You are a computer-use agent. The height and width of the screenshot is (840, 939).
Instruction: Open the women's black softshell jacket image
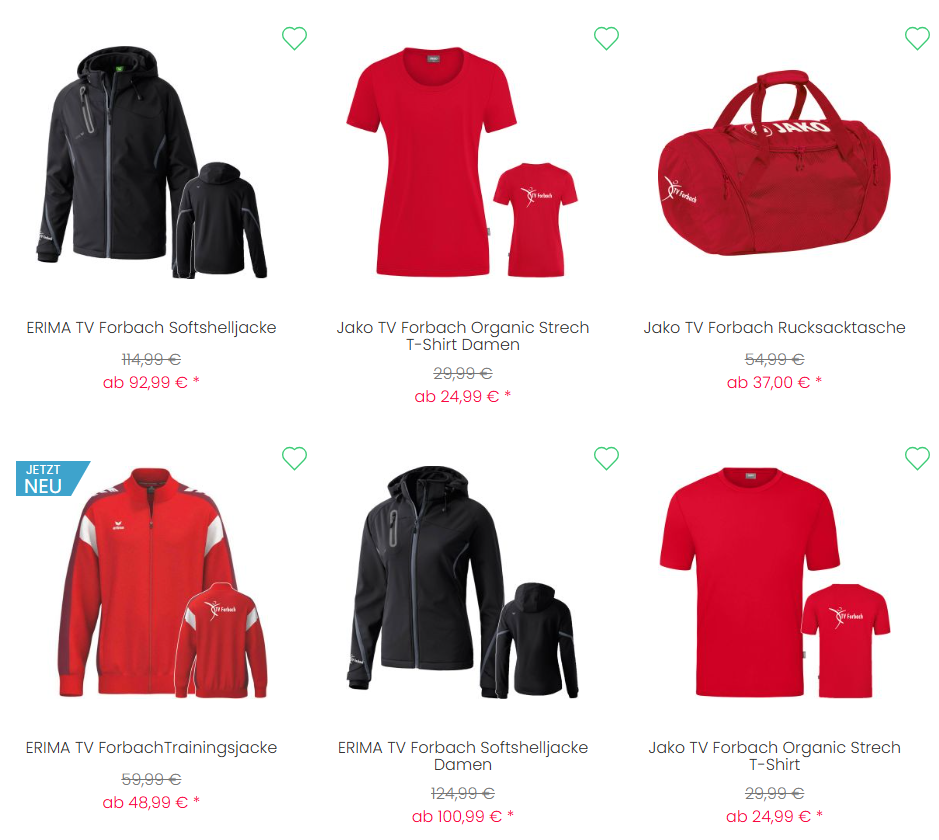point(463,582)
